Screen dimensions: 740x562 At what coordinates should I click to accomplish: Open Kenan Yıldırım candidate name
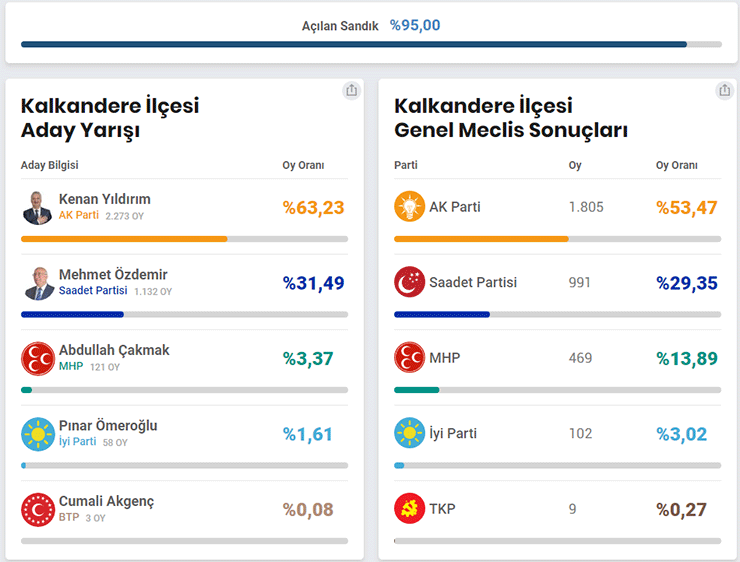tap(105, 199)
